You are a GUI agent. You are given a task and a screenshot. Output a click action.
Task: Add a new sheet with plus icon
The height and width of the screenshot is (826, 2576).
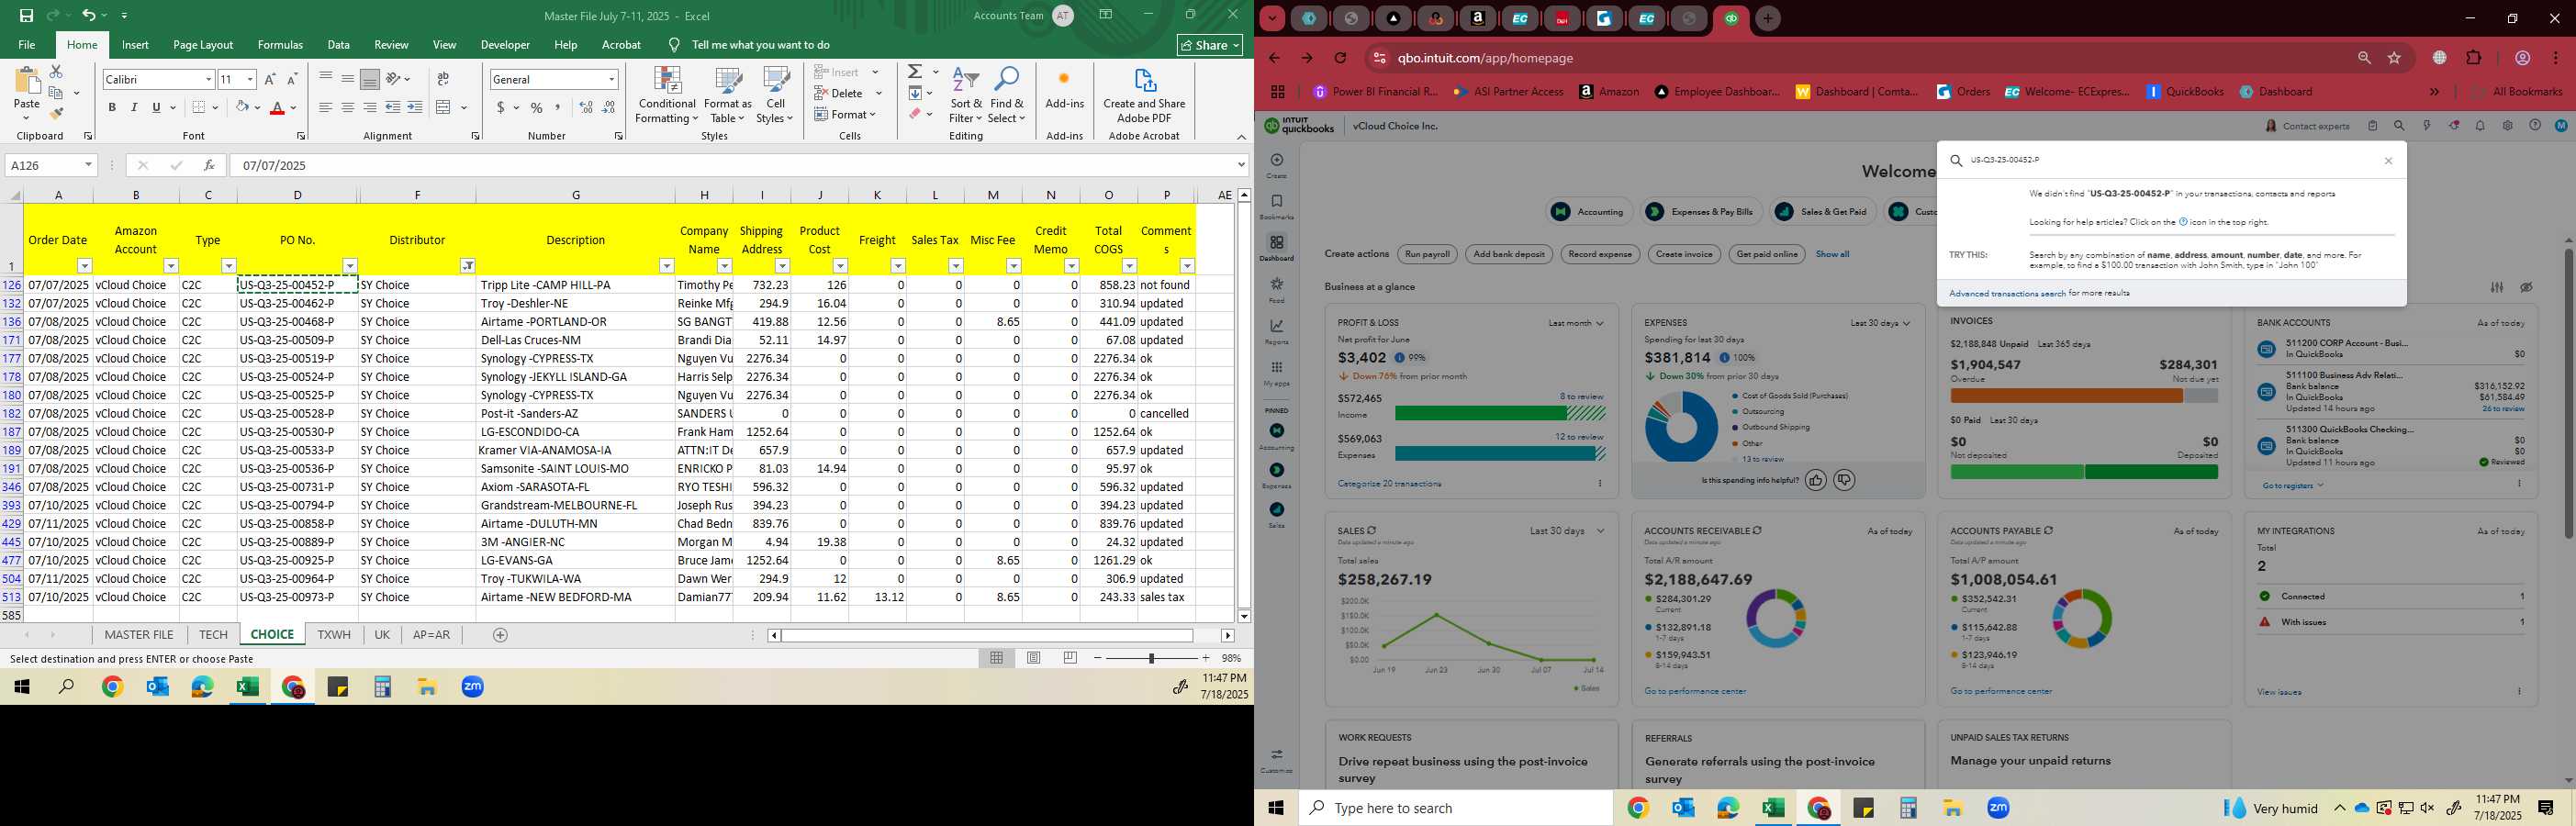[500, 635]
